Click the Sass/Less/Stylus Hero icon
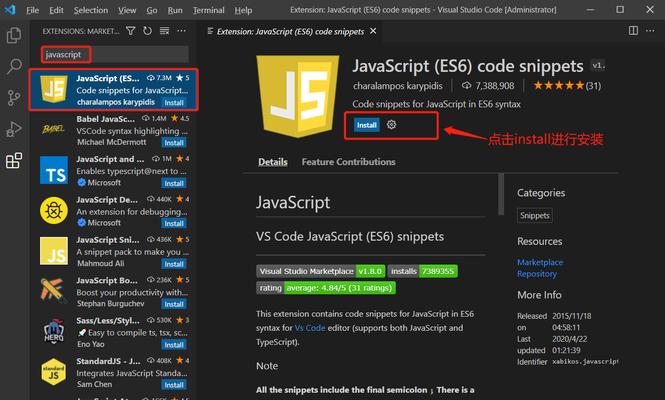Viewport: 665px width, 400px height. click(x=54, y=331)
